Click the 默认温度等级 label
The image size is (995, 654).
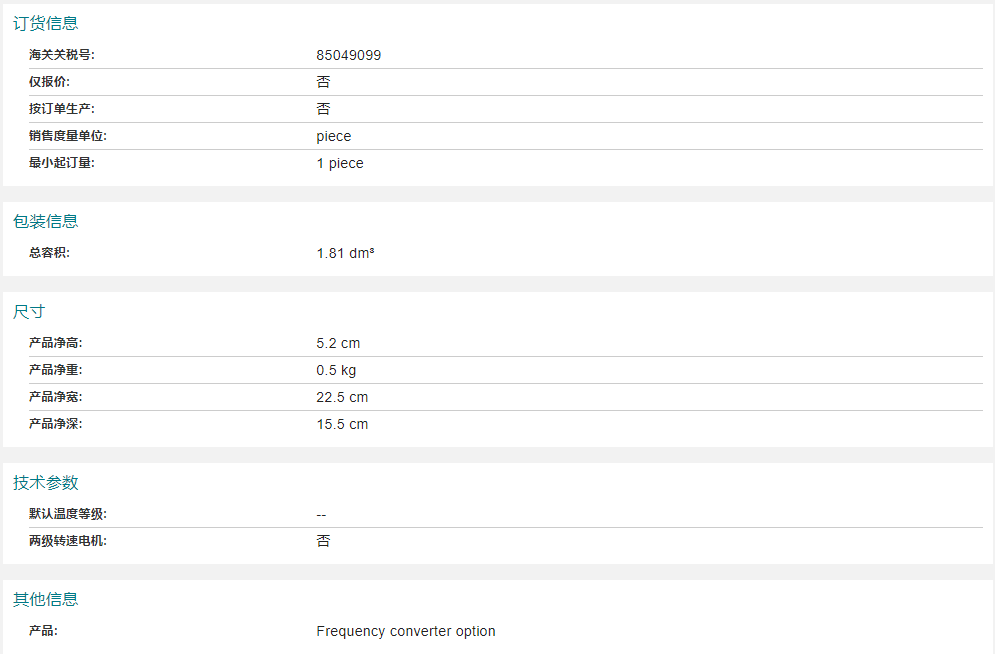[68, 514]
